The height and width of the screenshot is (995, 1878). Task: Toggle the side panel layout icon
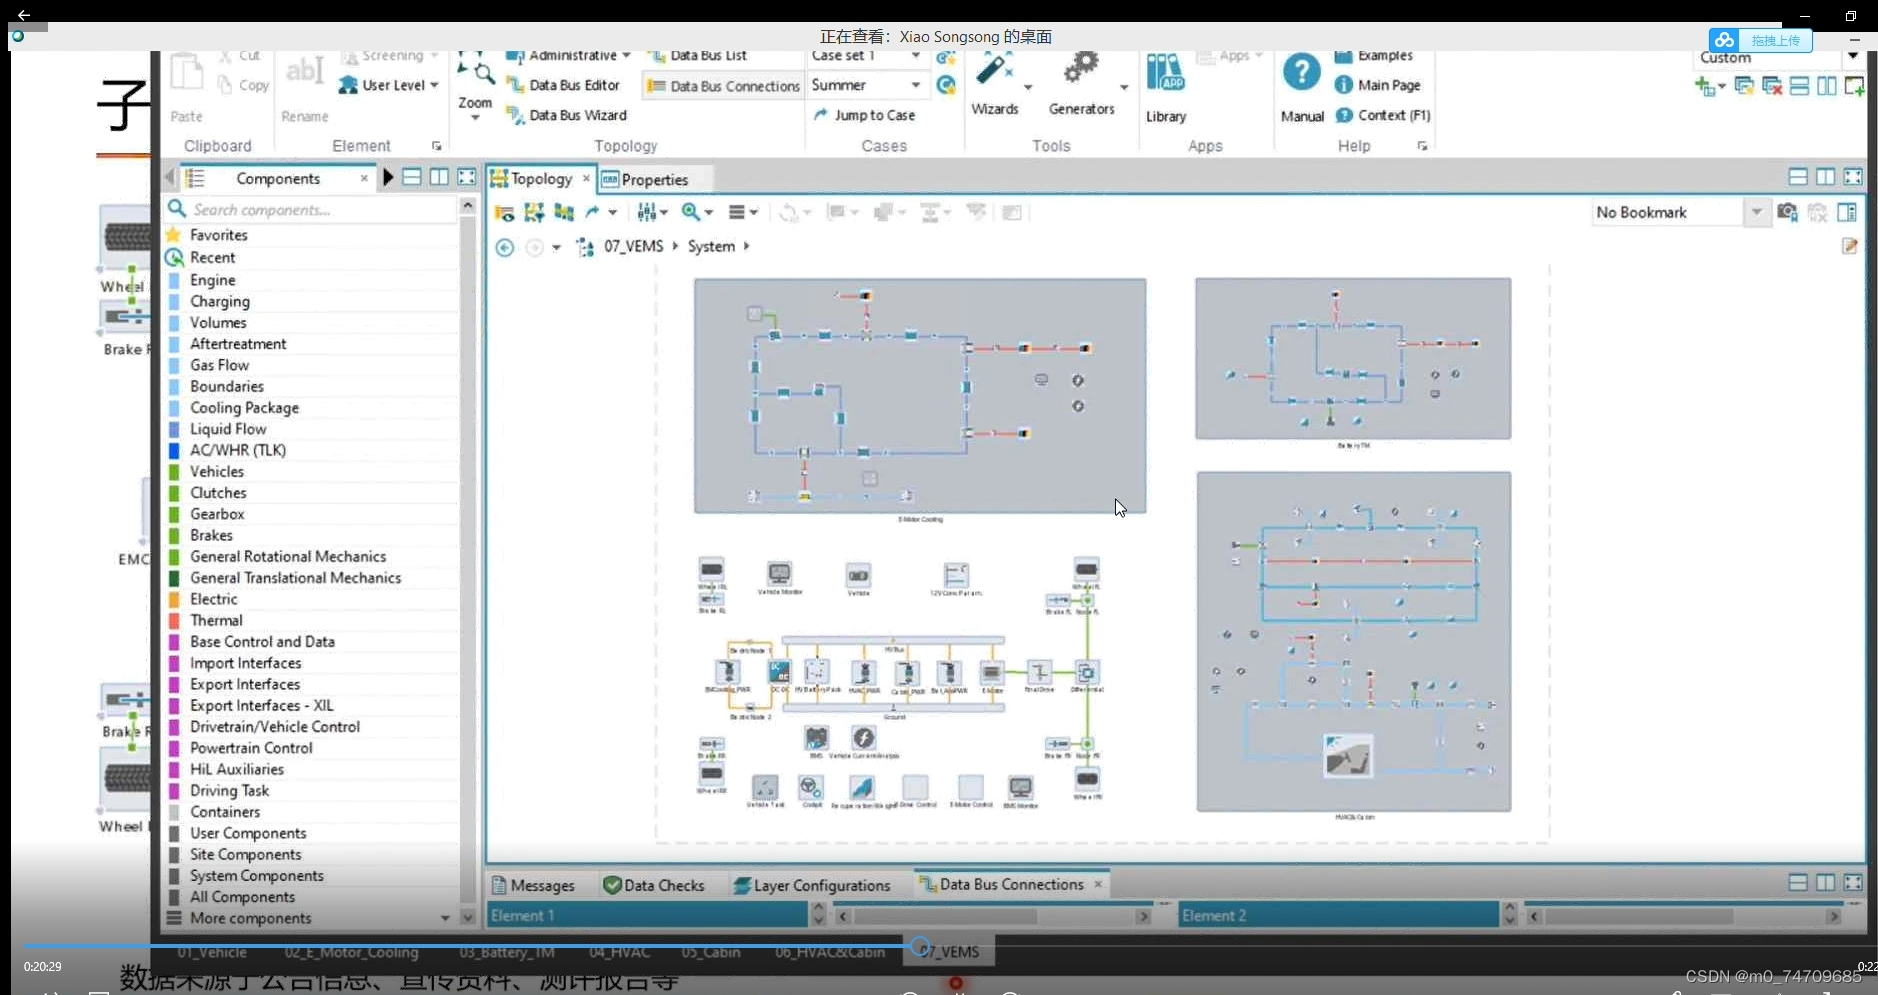(x=1847, y=212)
